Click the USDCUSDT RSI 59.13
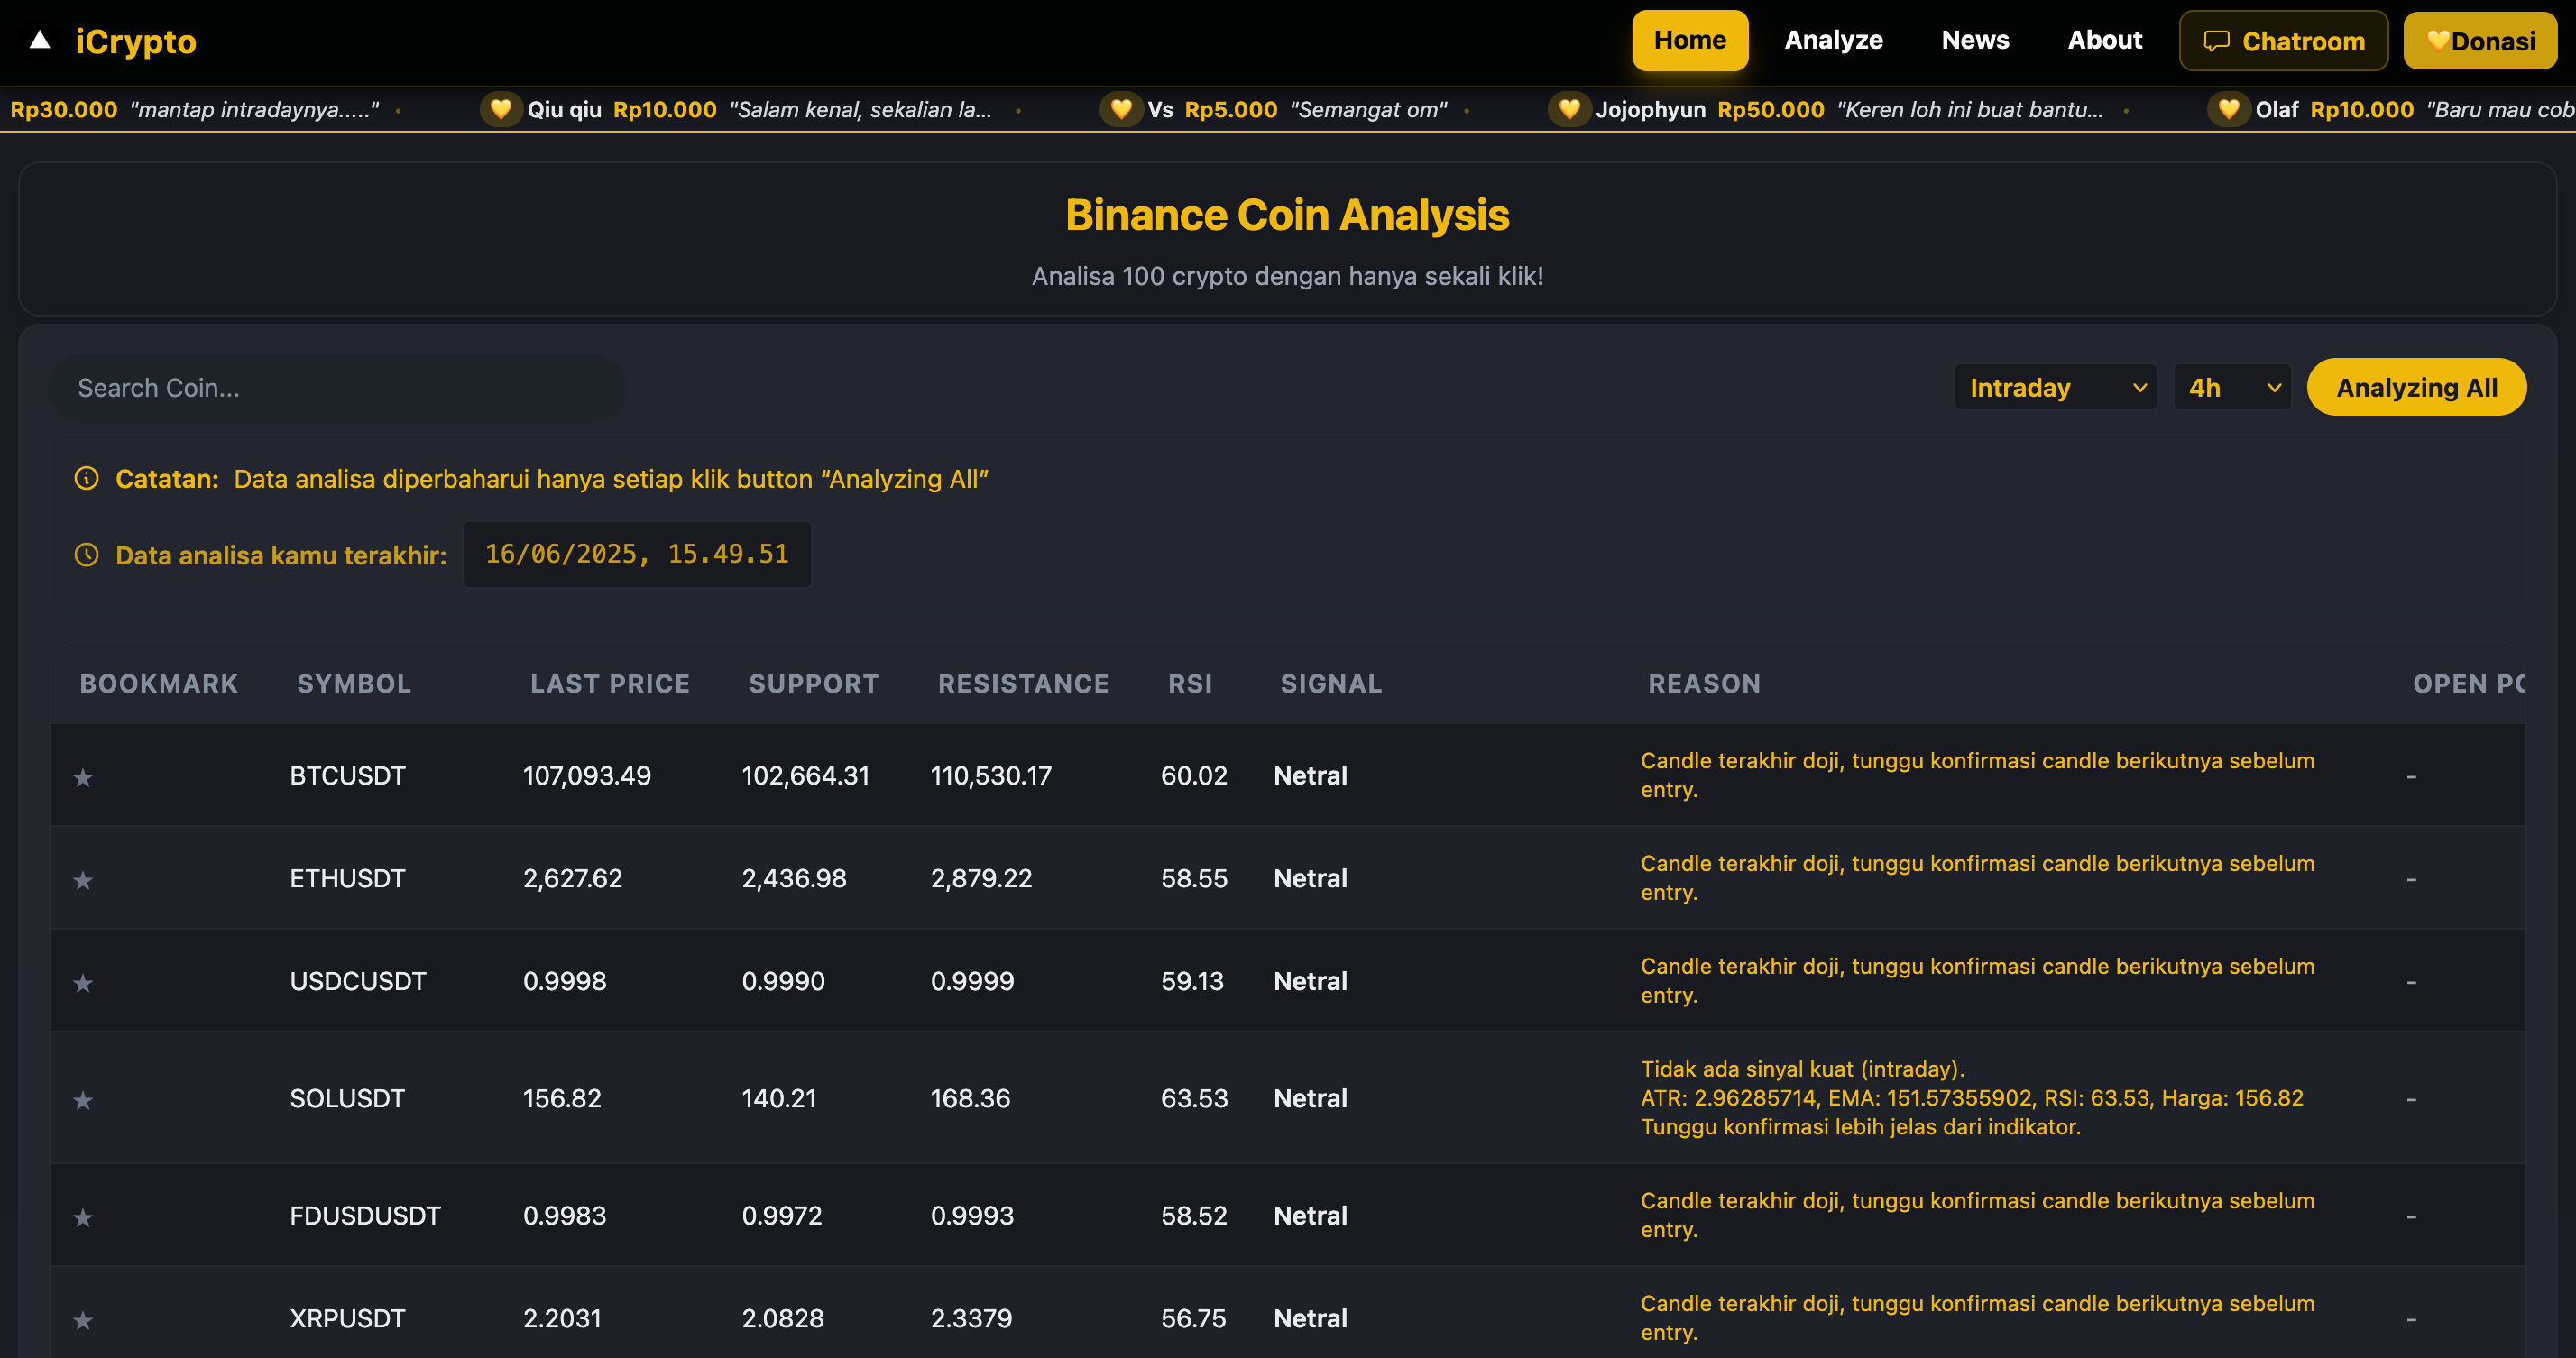The width and height of the screenshot is (2576, 1358). [1192, 981]
